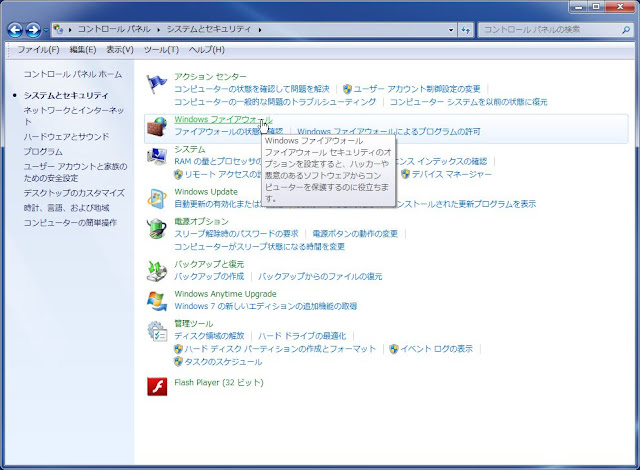
Task: Go to コントロール パネル ホーム
Action: click(x=73, y=74)
